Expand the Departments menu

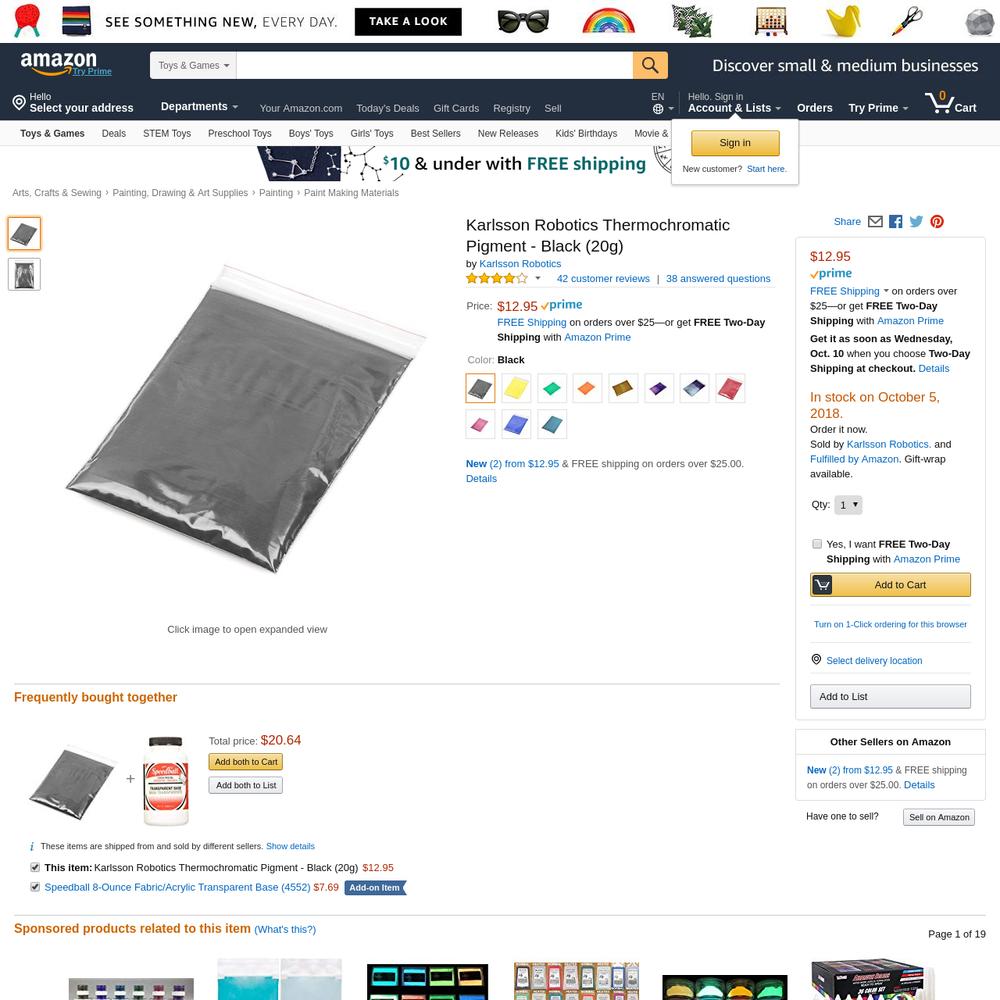point(199,107)
